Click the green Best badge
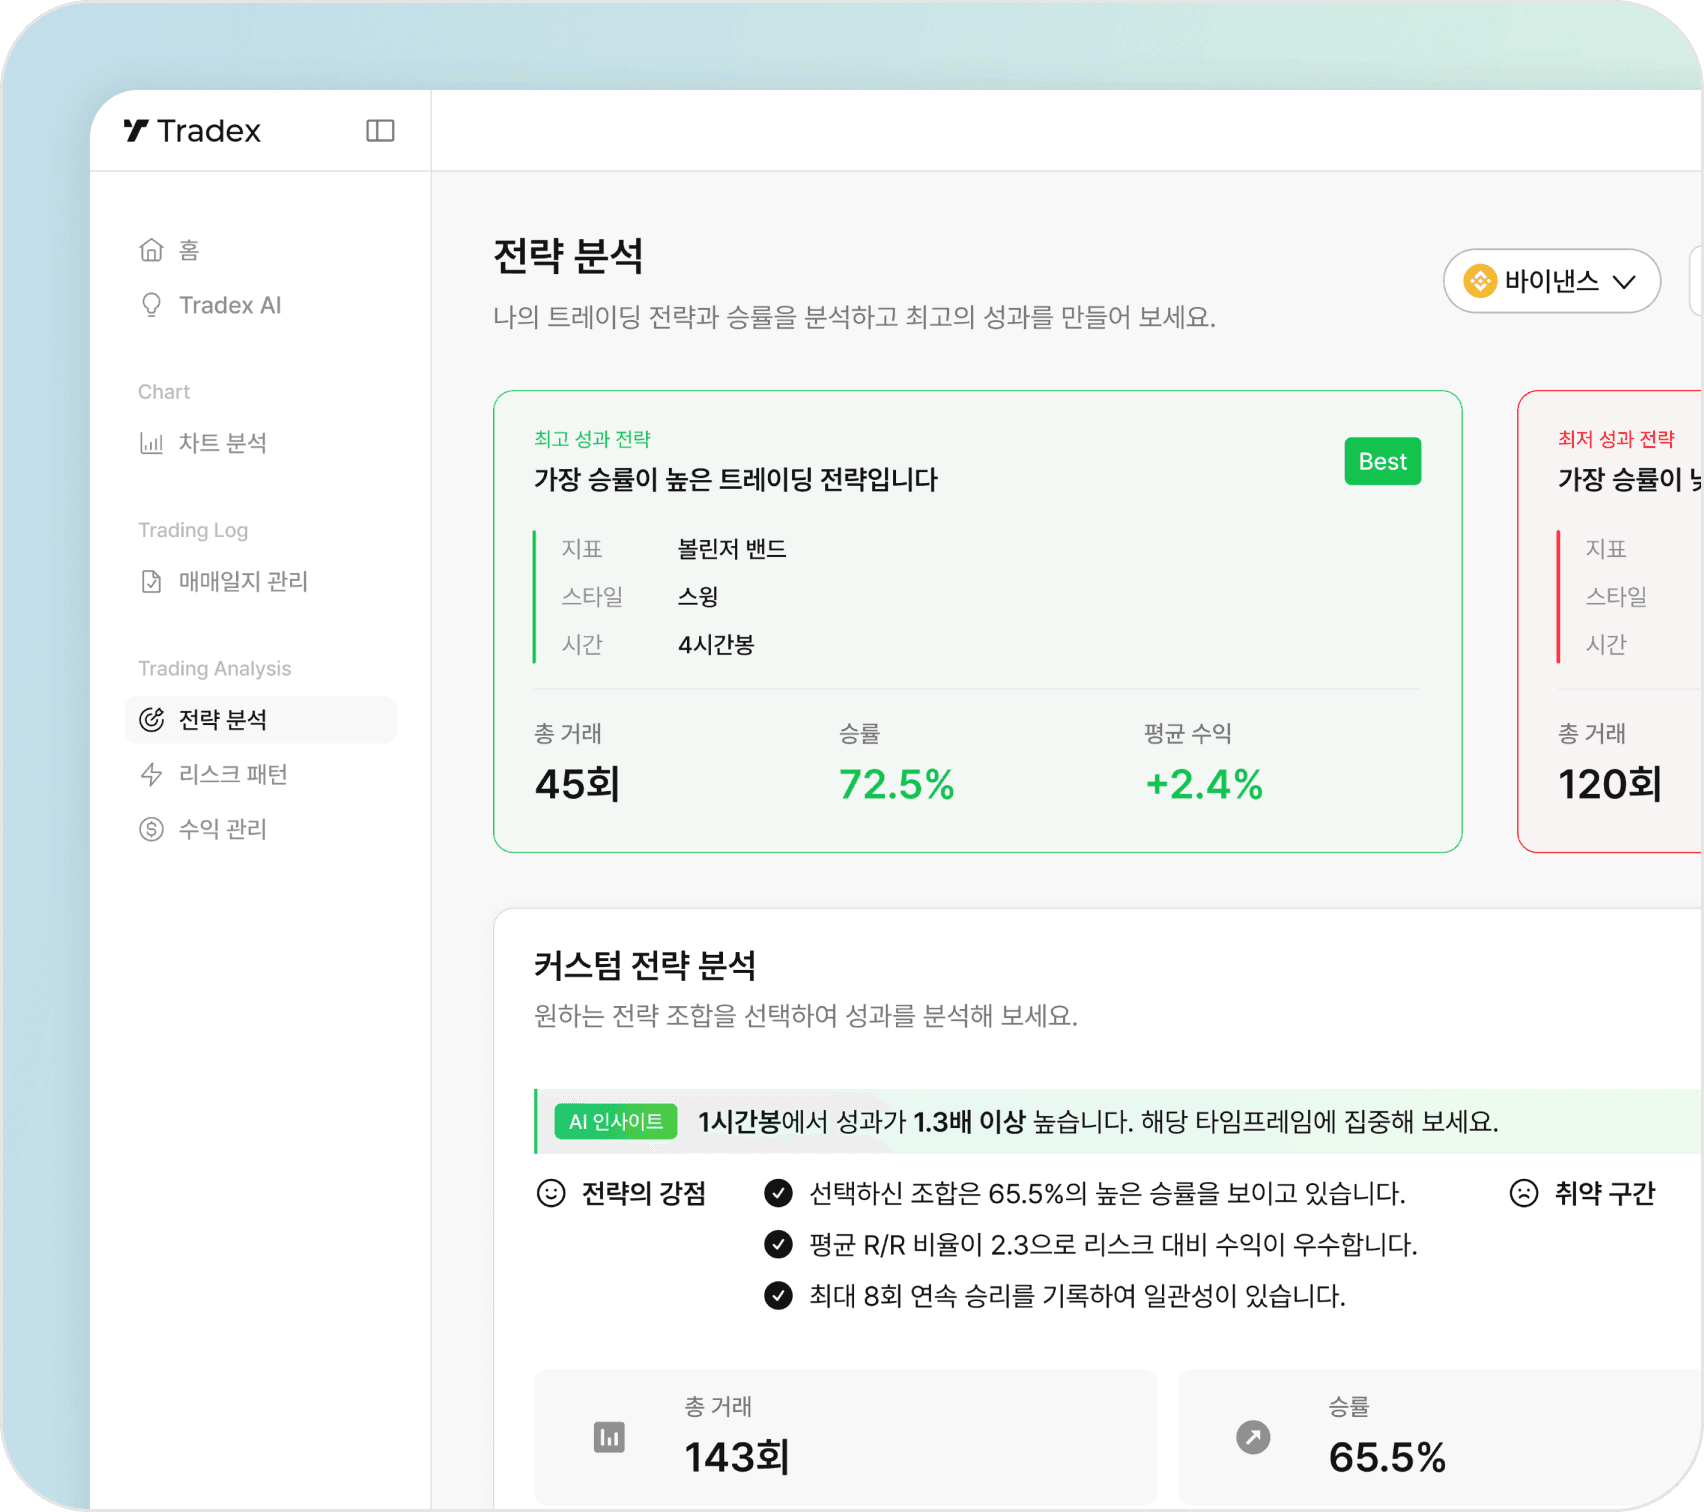The image size is (1704, 1512). (x=1383, y=461)
